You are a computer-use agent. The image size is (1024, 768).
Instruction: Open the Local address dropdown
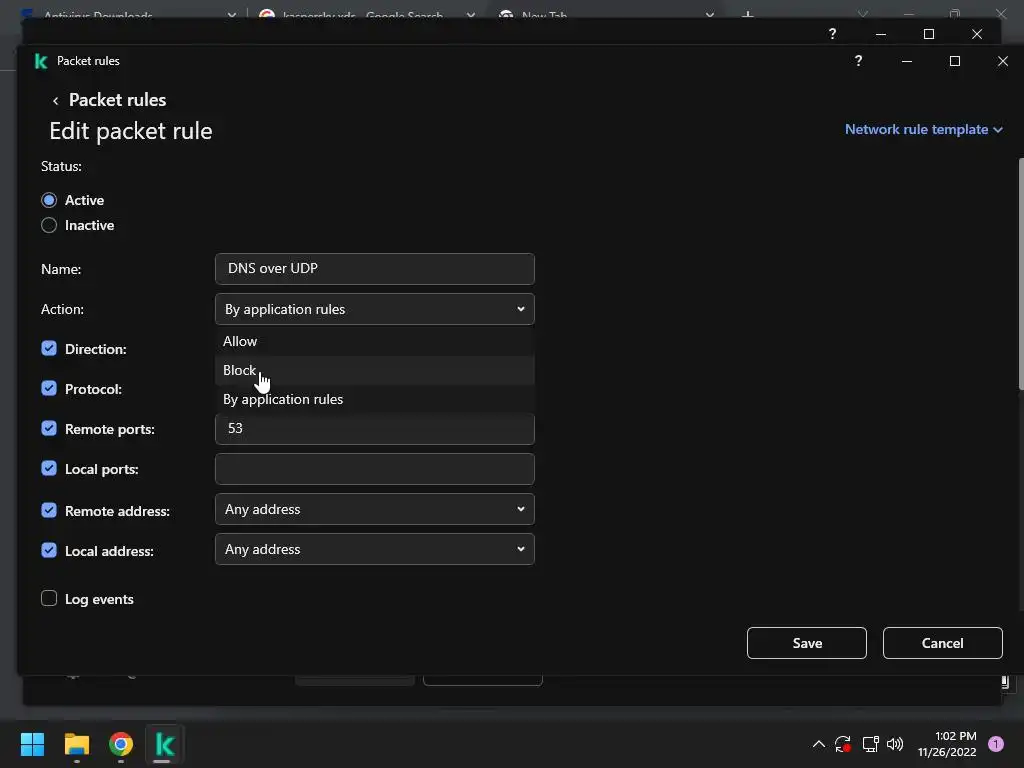coord(375,549)
